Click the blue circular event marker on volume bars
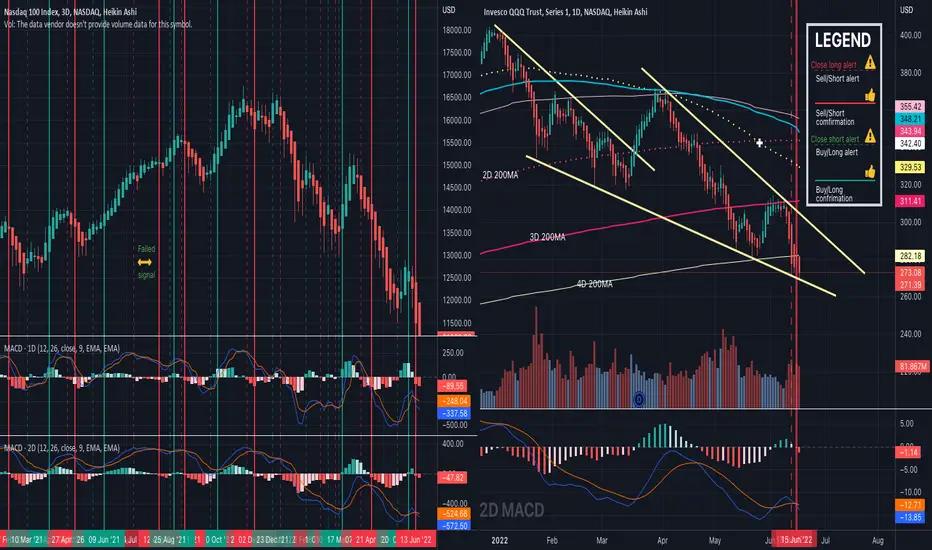Image resolution: width=932 pixels, height=550 pixels. click(639, 400)
